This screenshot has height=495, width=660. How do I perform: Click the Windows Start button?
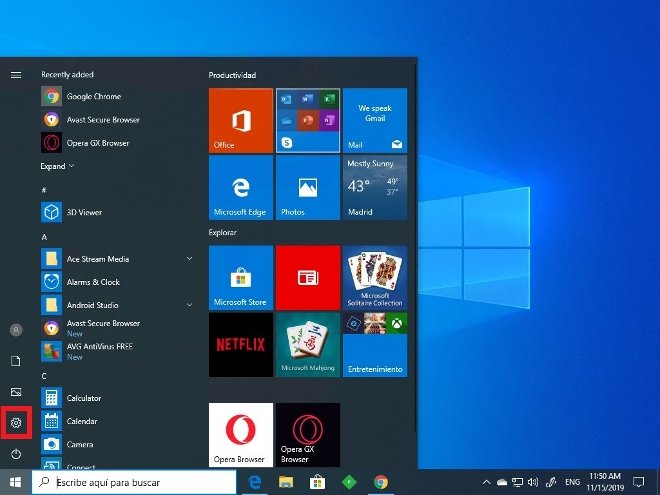point(16,482)
